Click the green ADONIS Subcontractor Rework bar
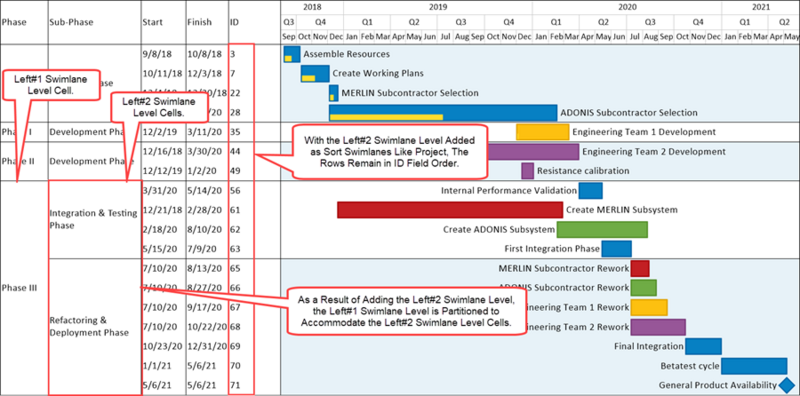The image size is (800, 396). (643, 288)
